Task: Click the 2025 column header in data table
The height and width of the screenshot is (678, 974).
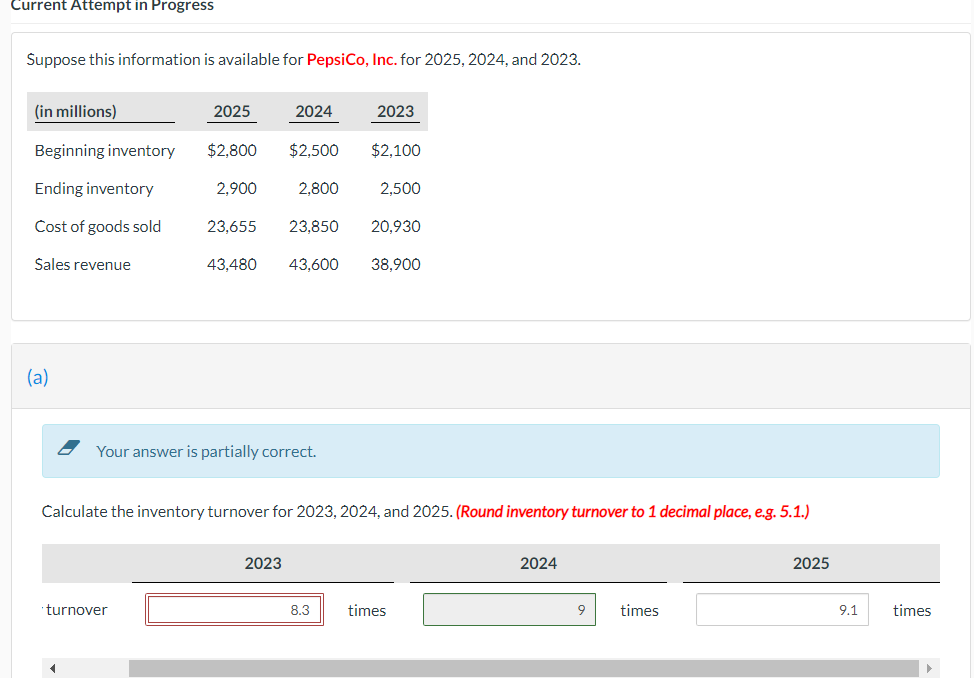Action: (232, 111)
